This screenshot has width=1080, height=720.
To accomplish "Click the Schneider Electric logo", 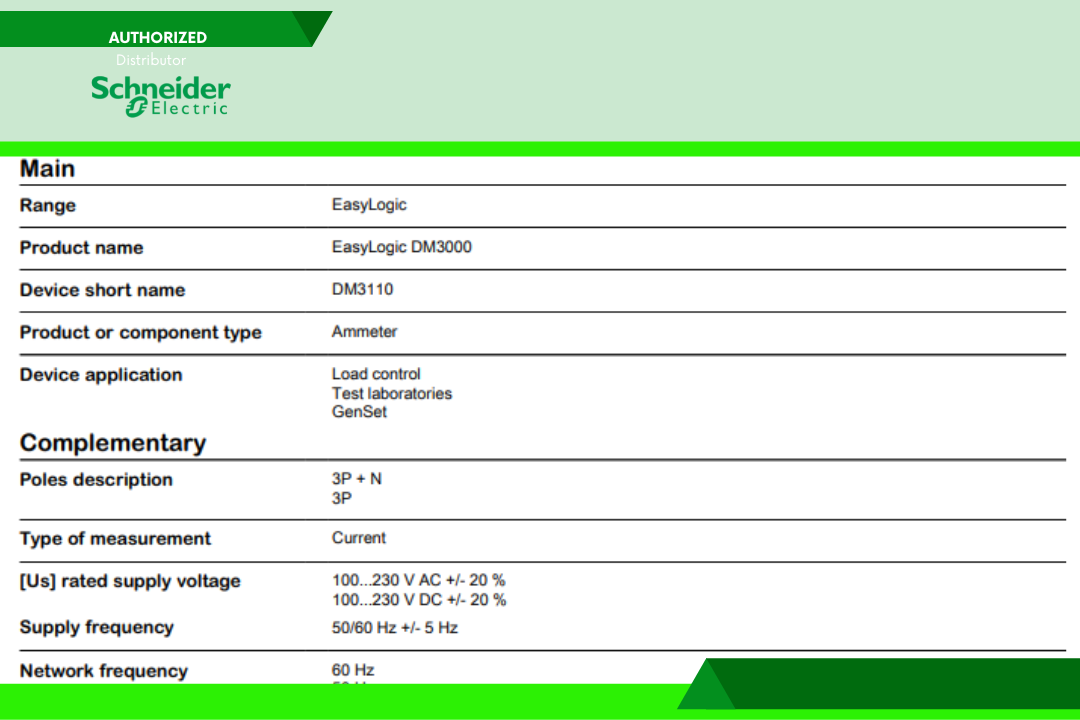I will click(160, 96).
